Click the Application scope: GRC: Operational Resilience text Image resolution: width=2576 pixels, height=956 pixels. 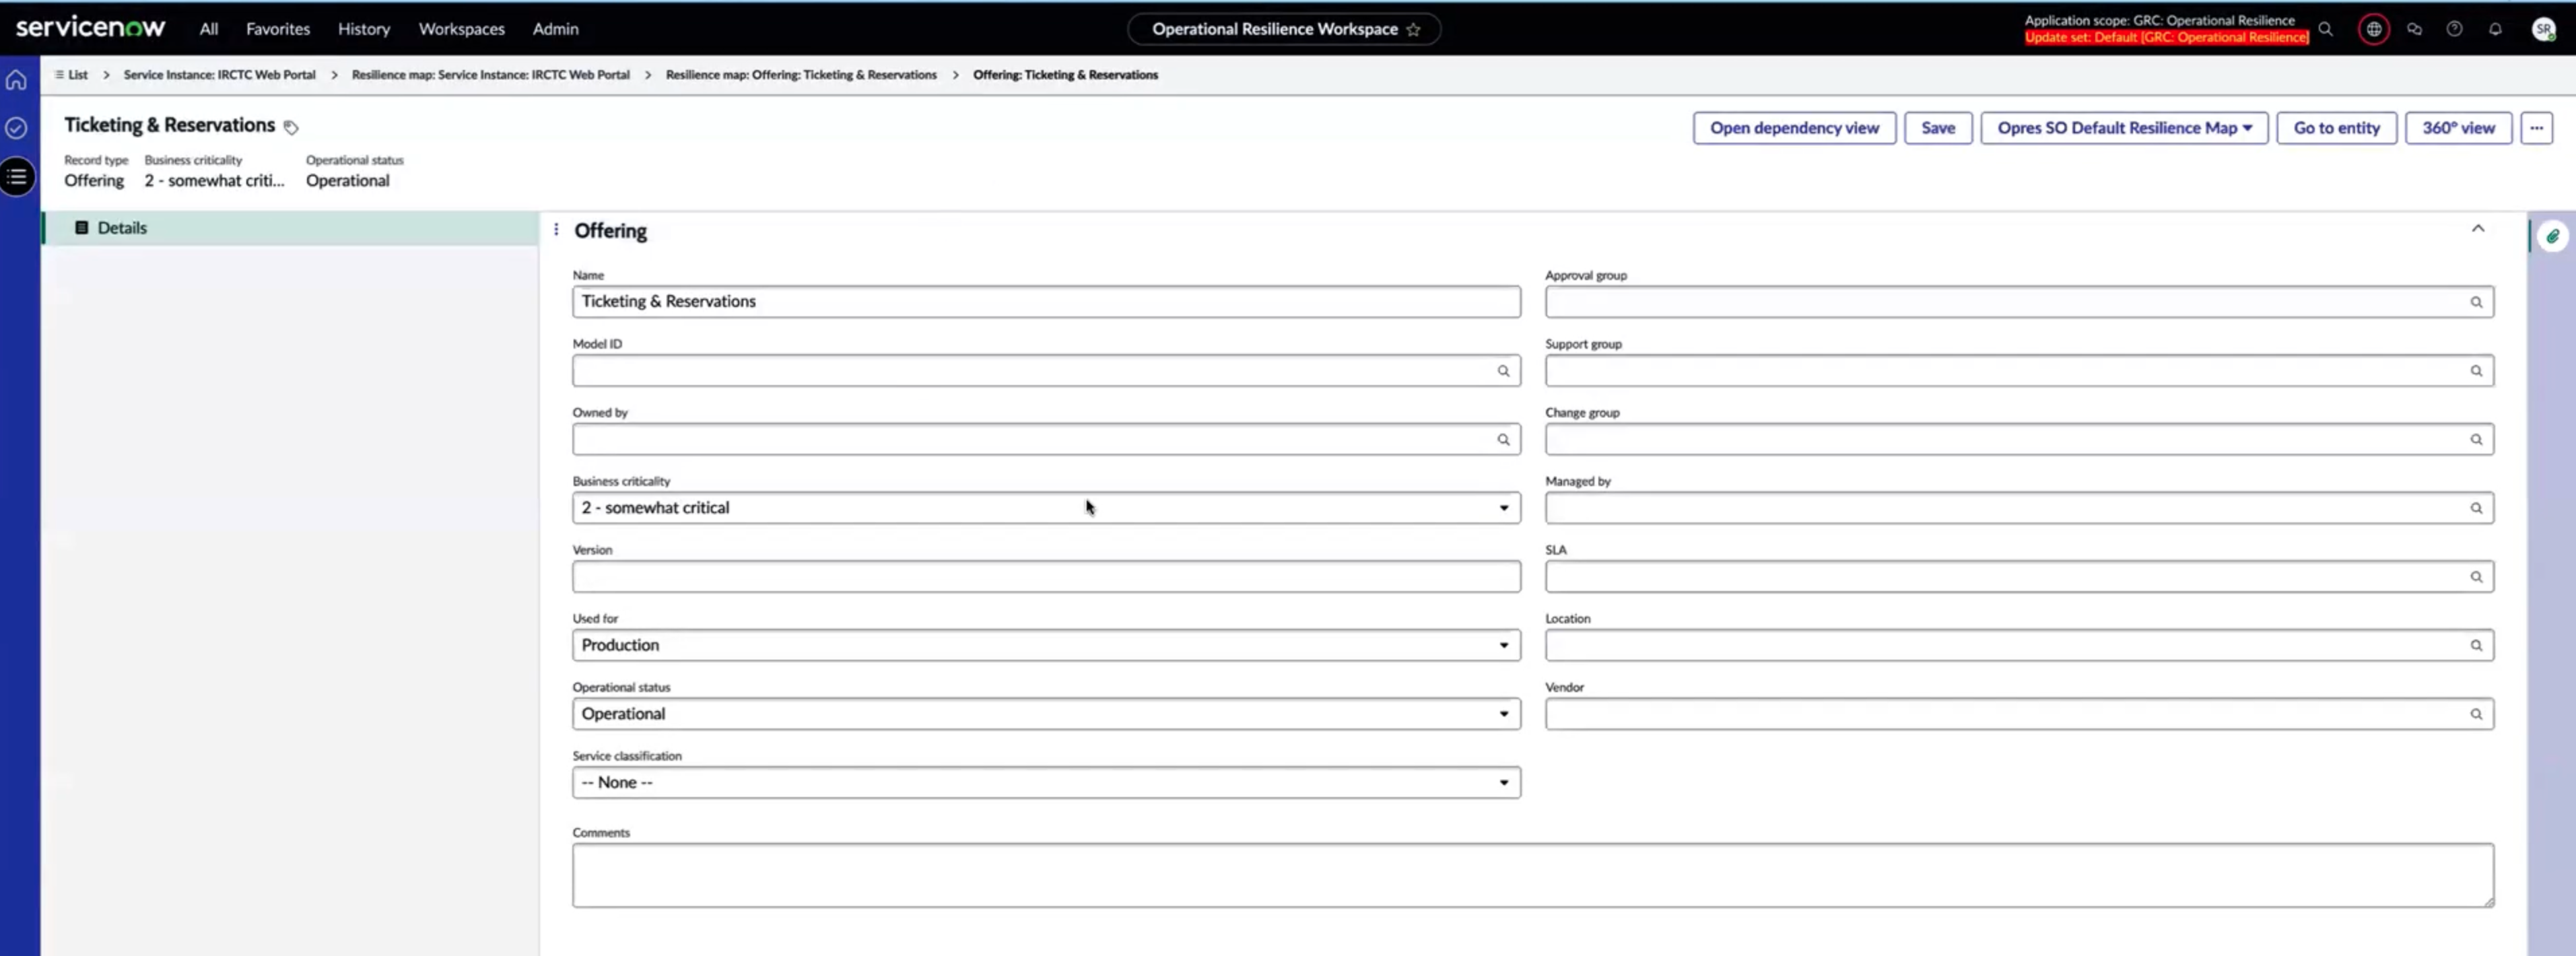[2159, 20]
